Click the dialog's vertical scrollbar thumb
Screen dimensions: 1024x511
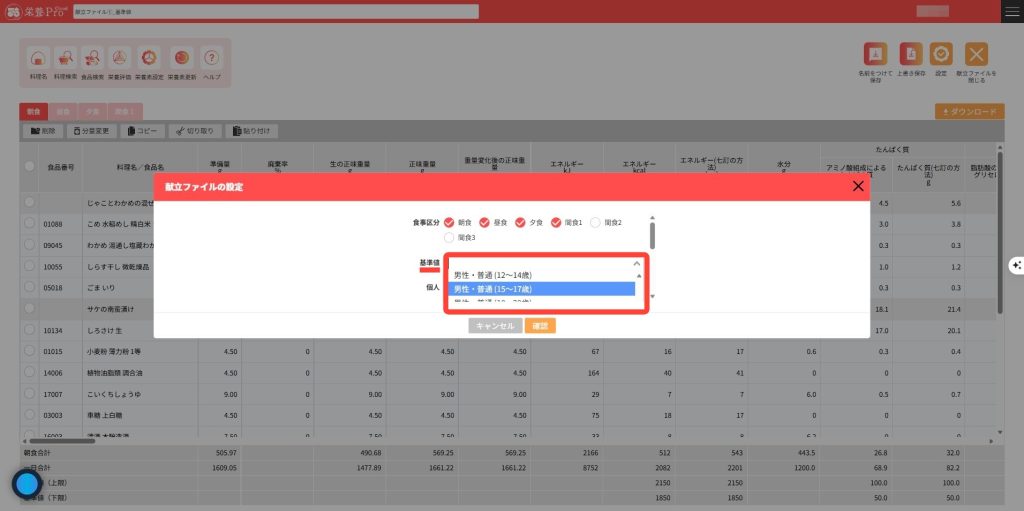tap(653, 235)
